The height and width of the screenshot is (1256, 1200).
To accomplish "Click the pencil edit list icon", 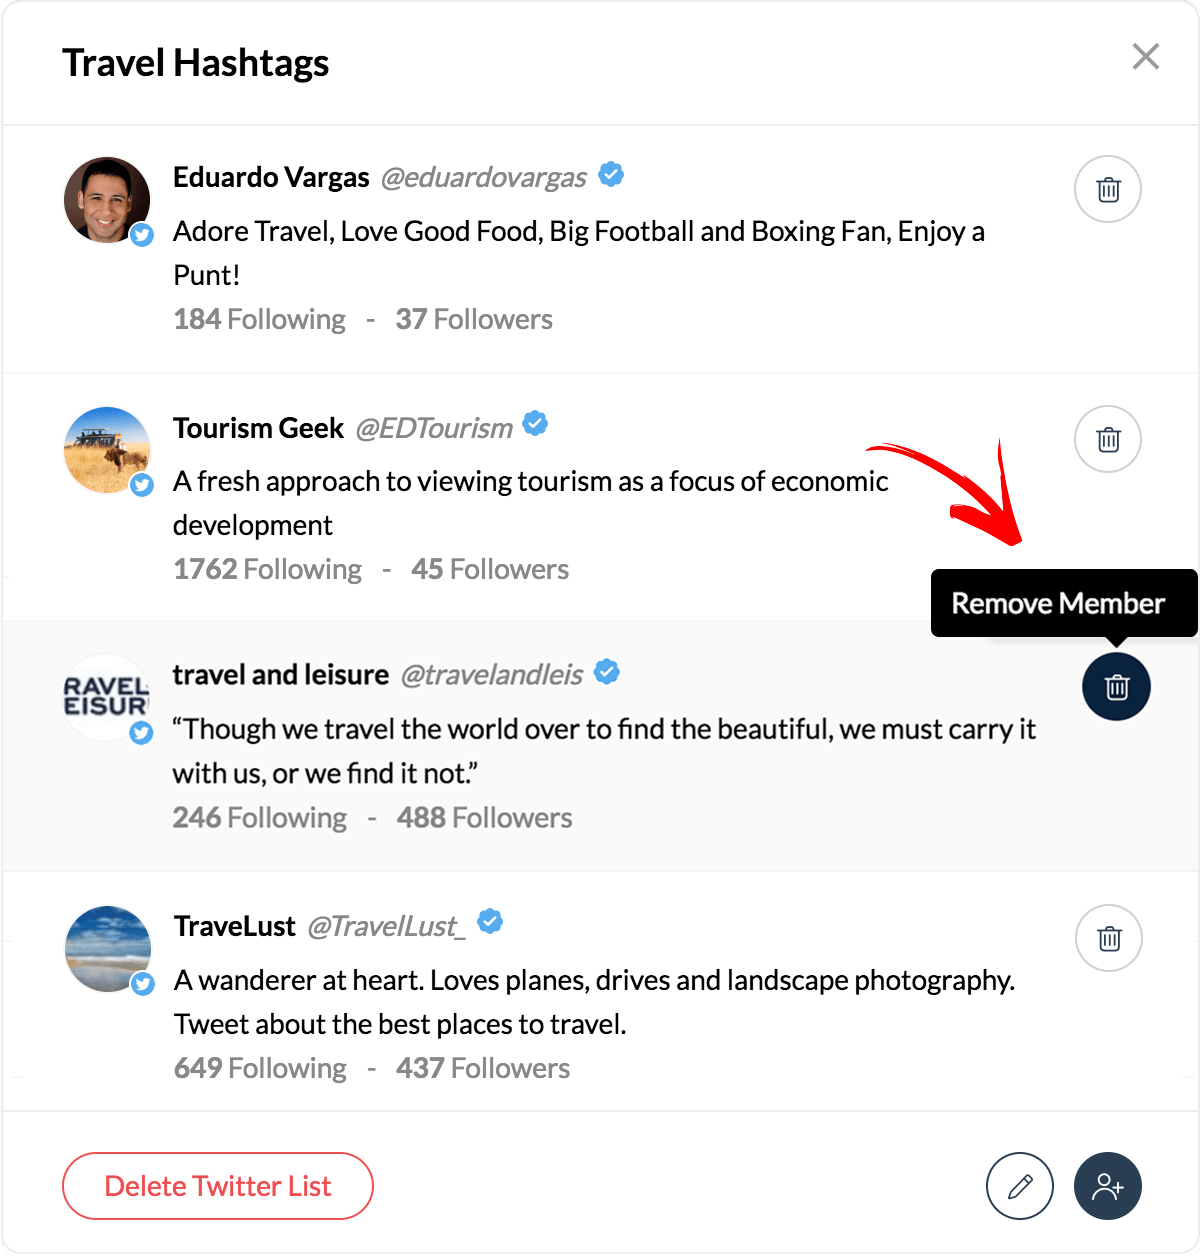I will 1020,1186.
